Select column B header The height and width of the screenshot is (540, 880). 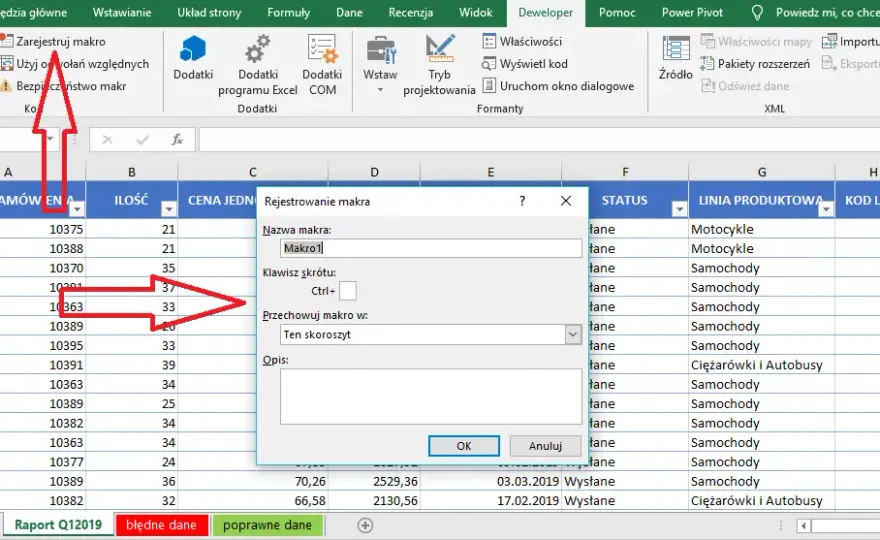point(132,172)
